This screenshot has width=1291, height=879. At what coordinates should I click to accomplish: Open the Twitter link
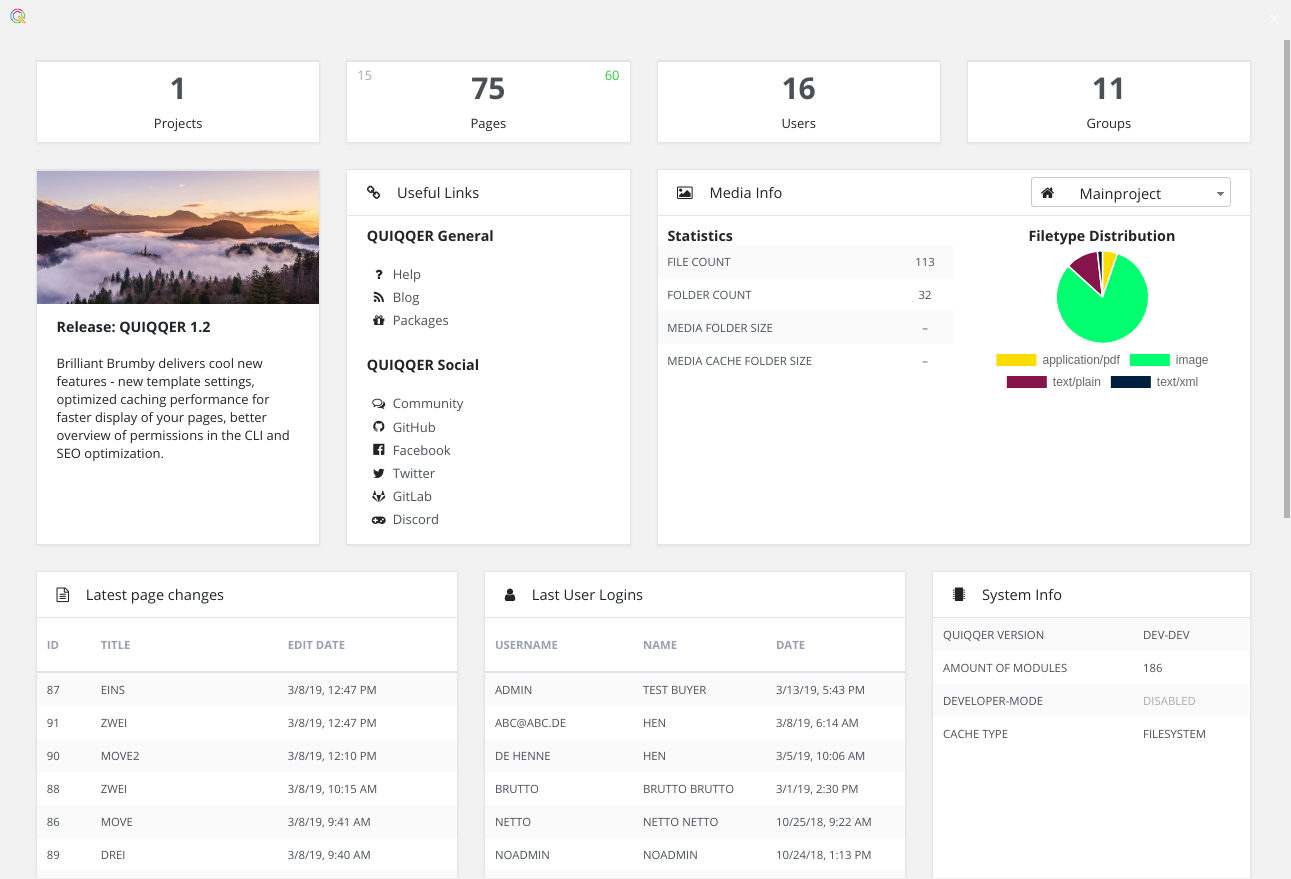(x=414, y=473)
